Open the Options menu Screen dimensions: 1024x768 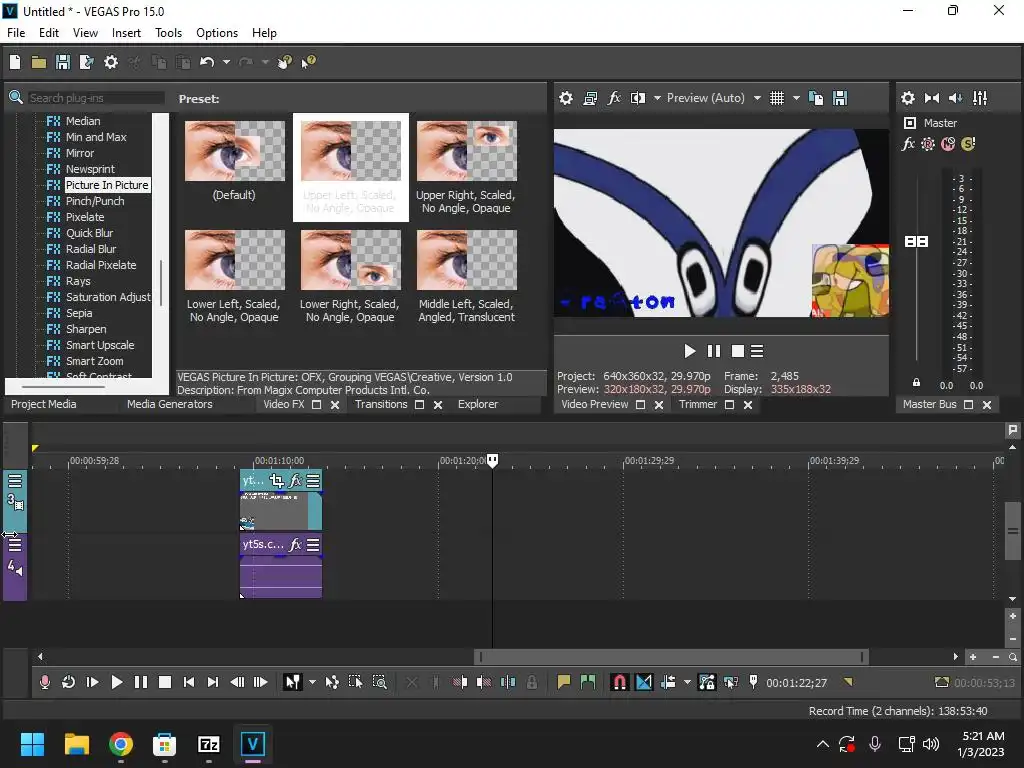(217, 33)
